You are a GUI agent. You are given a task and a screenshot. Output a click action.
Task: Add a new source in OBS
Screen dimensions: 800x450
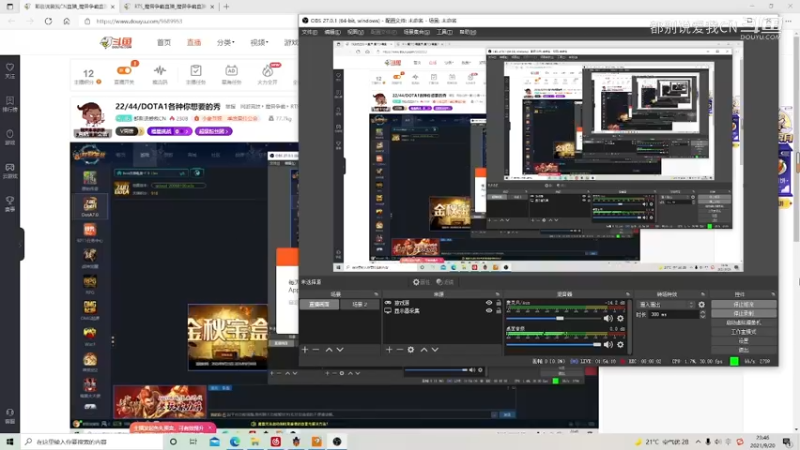tap(389, 349)
